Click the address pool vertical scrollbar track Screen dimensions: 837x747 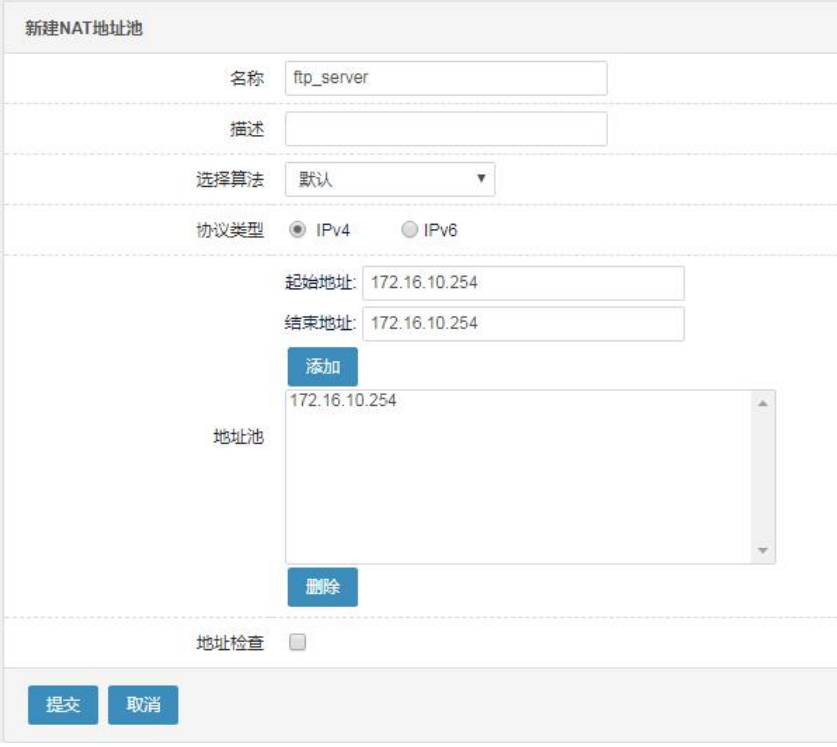(763, 477)
